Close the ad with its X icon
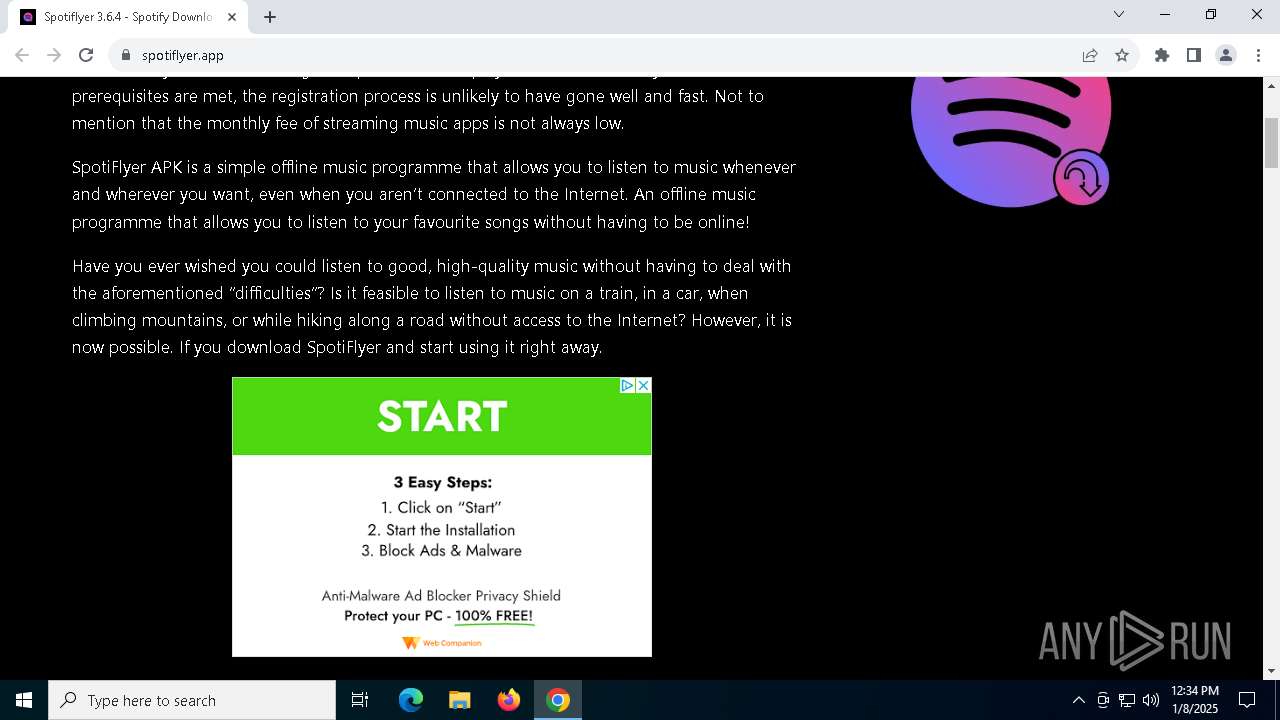 pyautogui.click(x=643, y=385)
